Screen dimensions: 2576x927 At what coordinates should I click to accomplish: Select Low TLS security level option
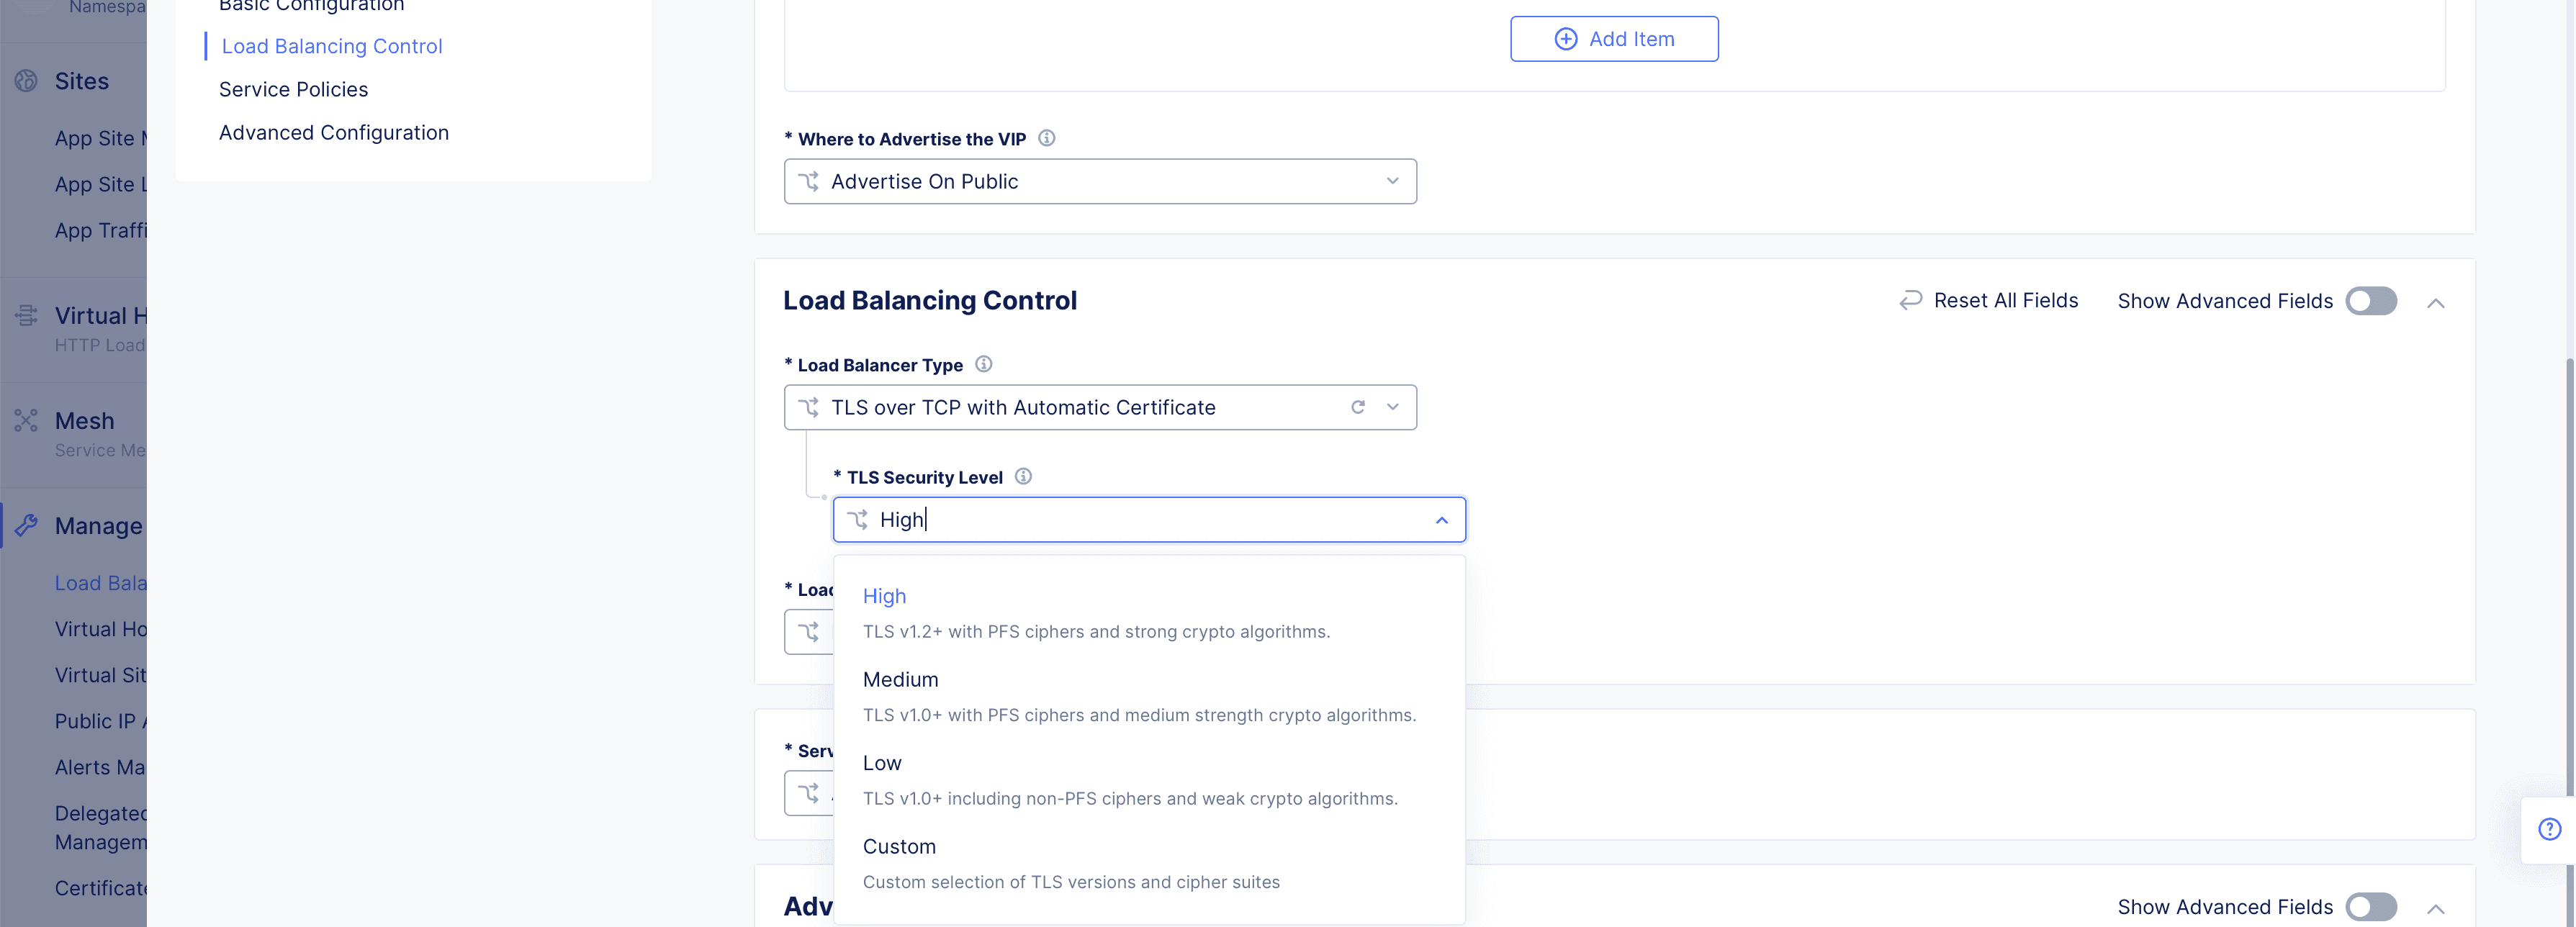tap(881, 763)
